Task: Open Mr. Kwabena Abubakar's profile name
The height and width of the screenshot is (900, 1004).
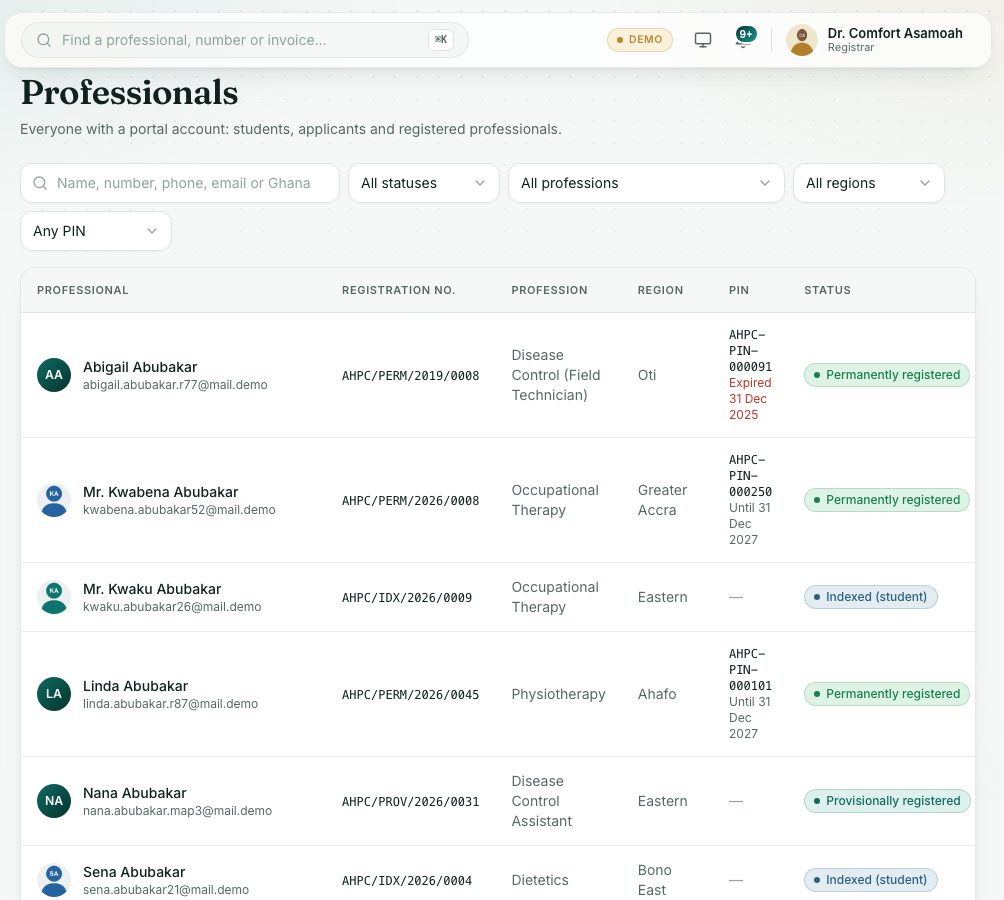Action: 161,492
